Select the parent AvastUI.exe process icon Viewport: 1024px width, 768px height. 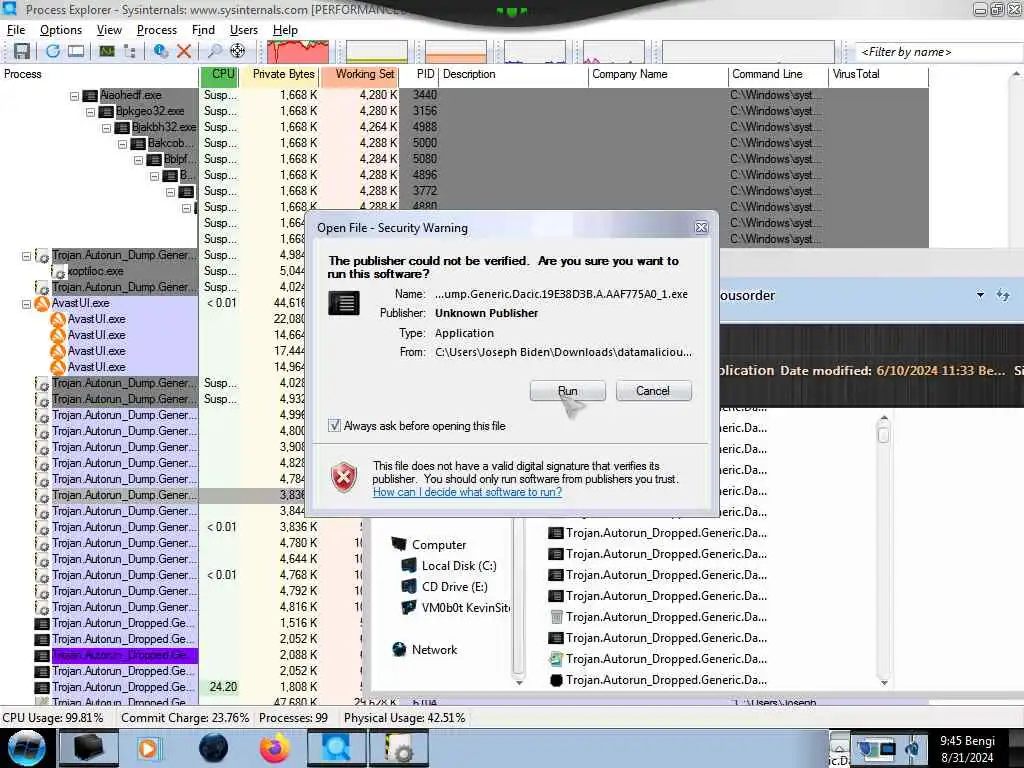[x=42, y=303]
